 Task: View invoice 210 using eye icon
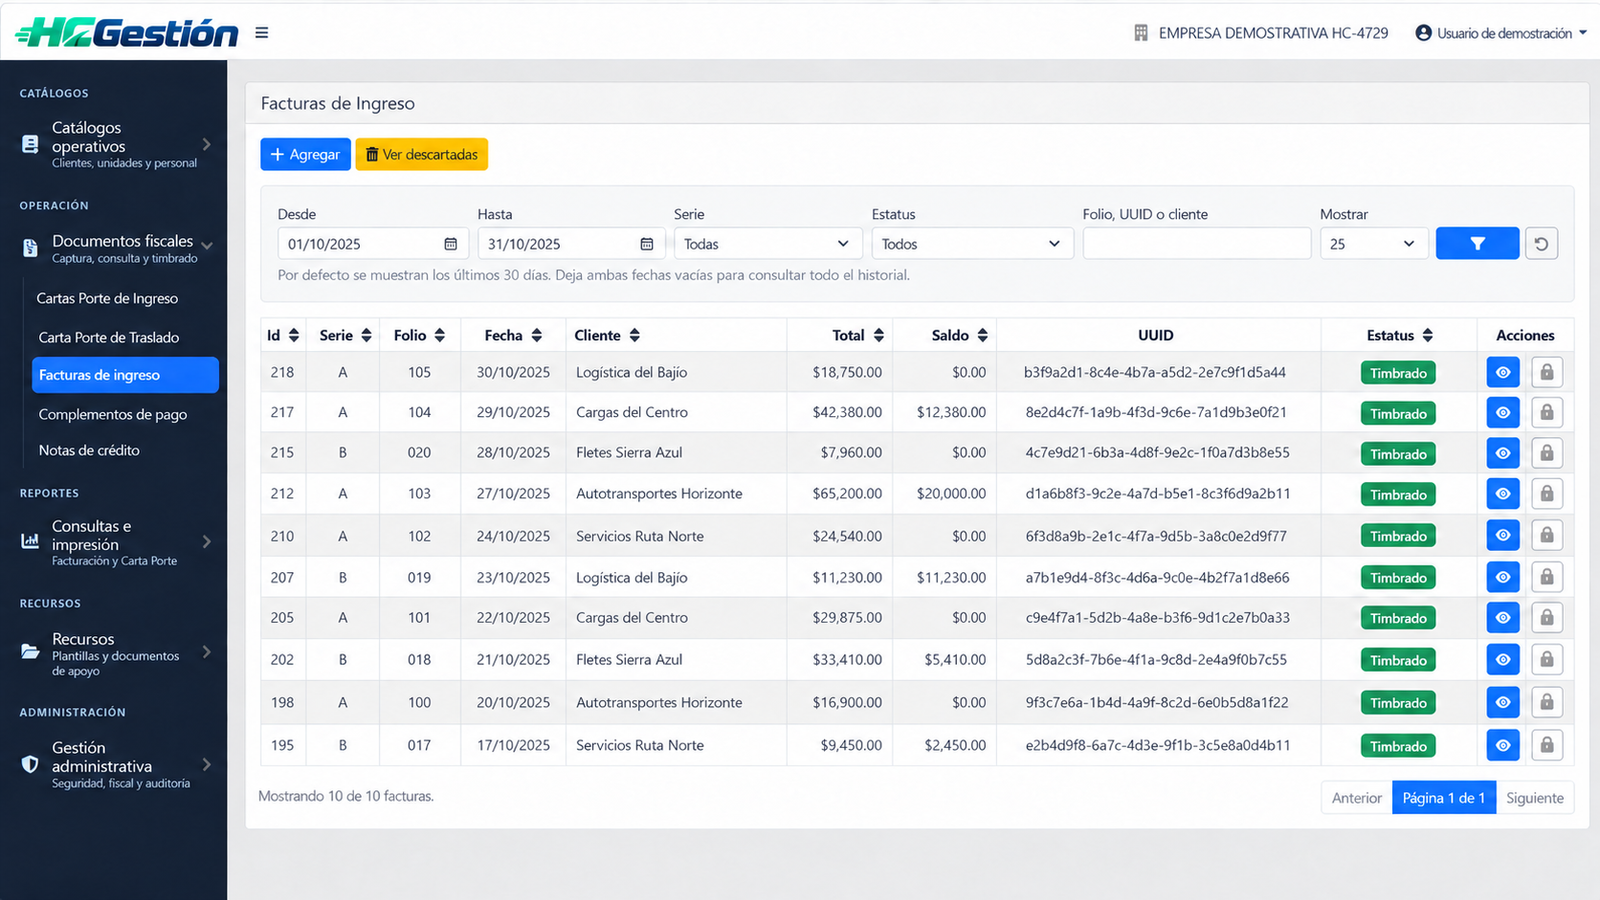point(1503,535)
